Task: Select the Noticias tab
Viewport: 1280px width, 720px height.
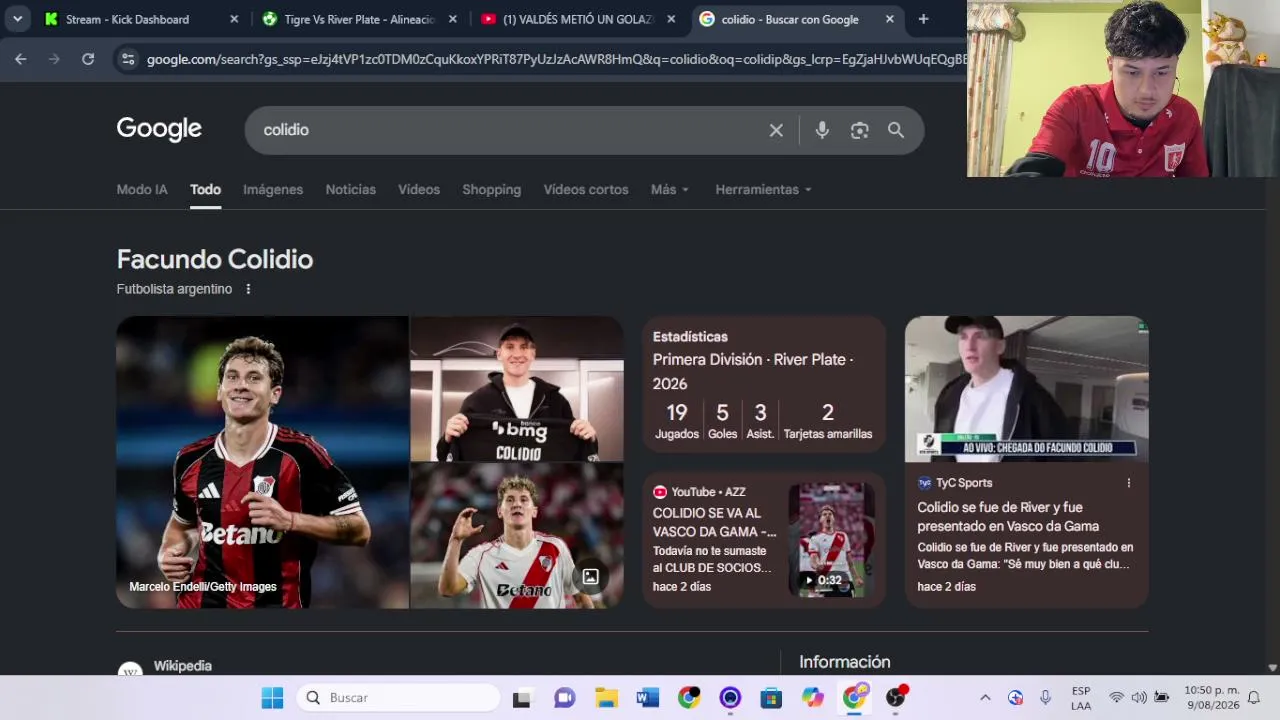Action: click(351, 190)
